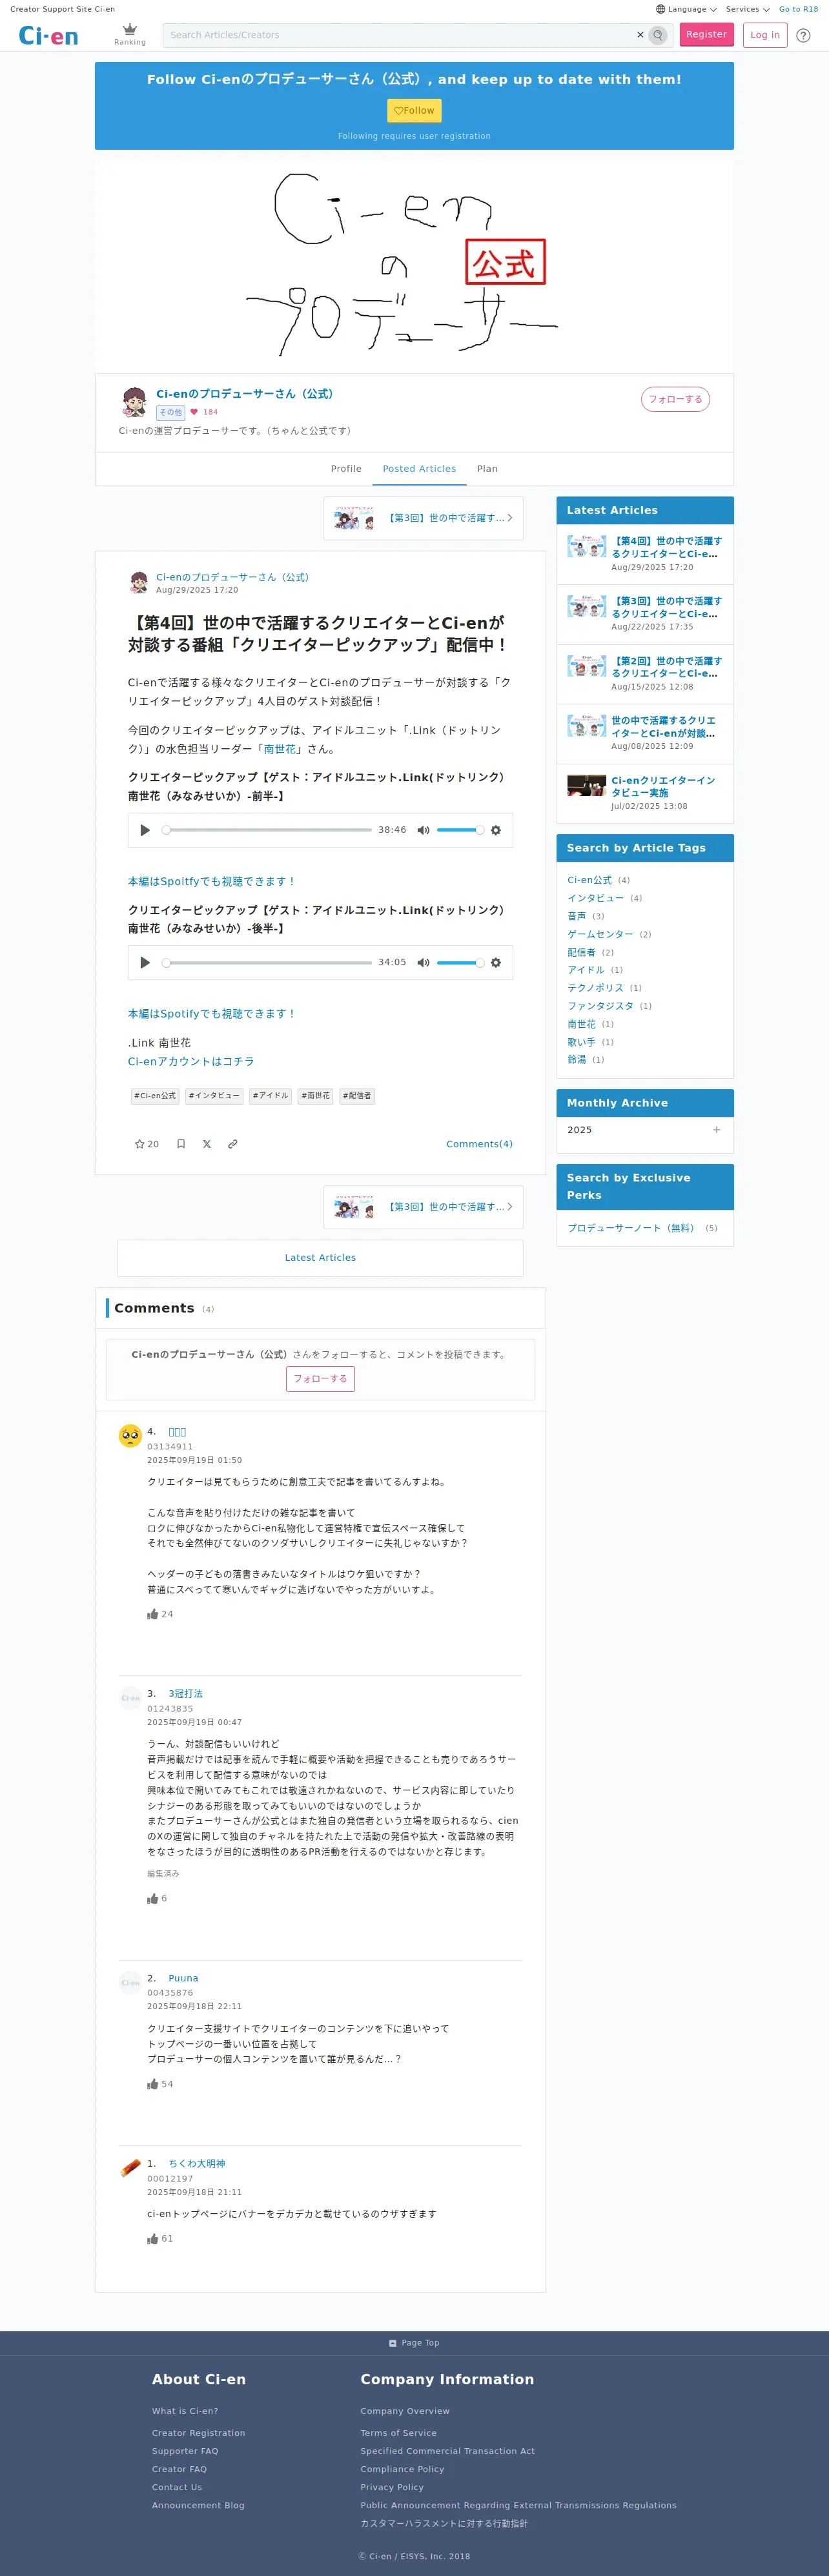The image size is (829, 2576).
Task: Click the フォローする button in the profile header
Action: [675, 399]
